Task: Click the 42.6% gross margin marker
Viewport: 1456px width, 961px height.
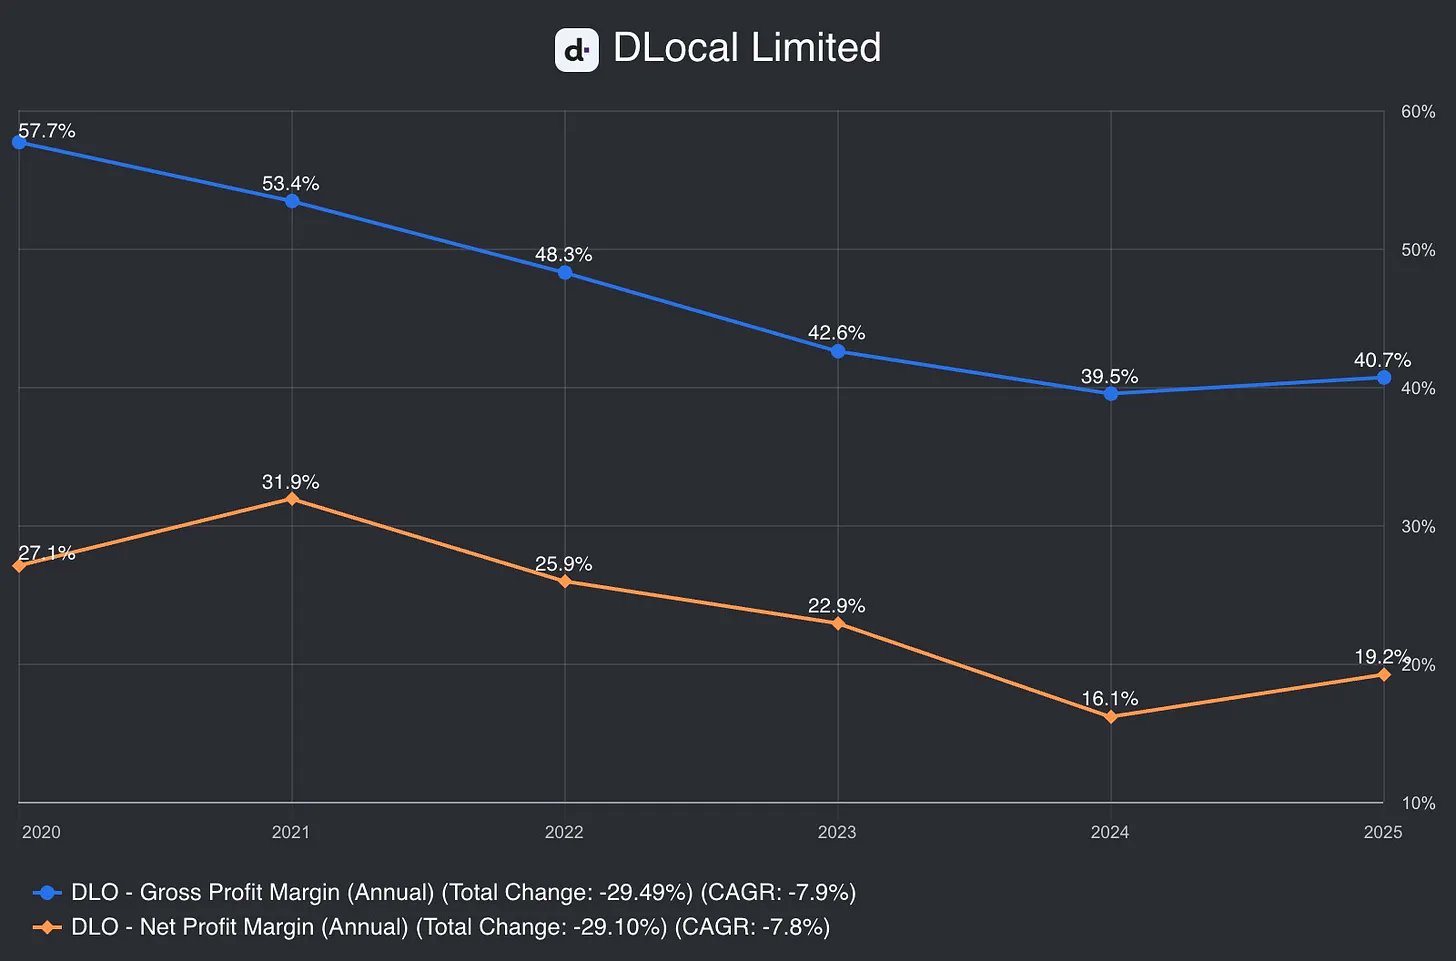Action: (x=838, y=351)
